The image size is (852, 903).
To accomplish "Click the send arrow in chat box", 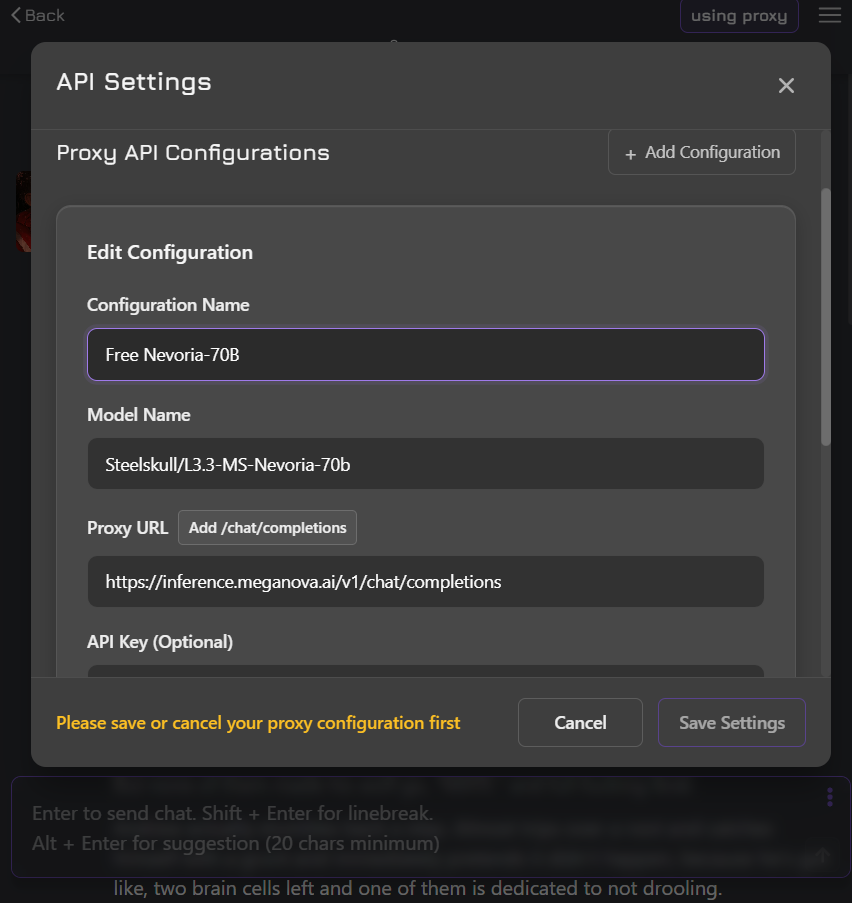I will click(822, 855).
